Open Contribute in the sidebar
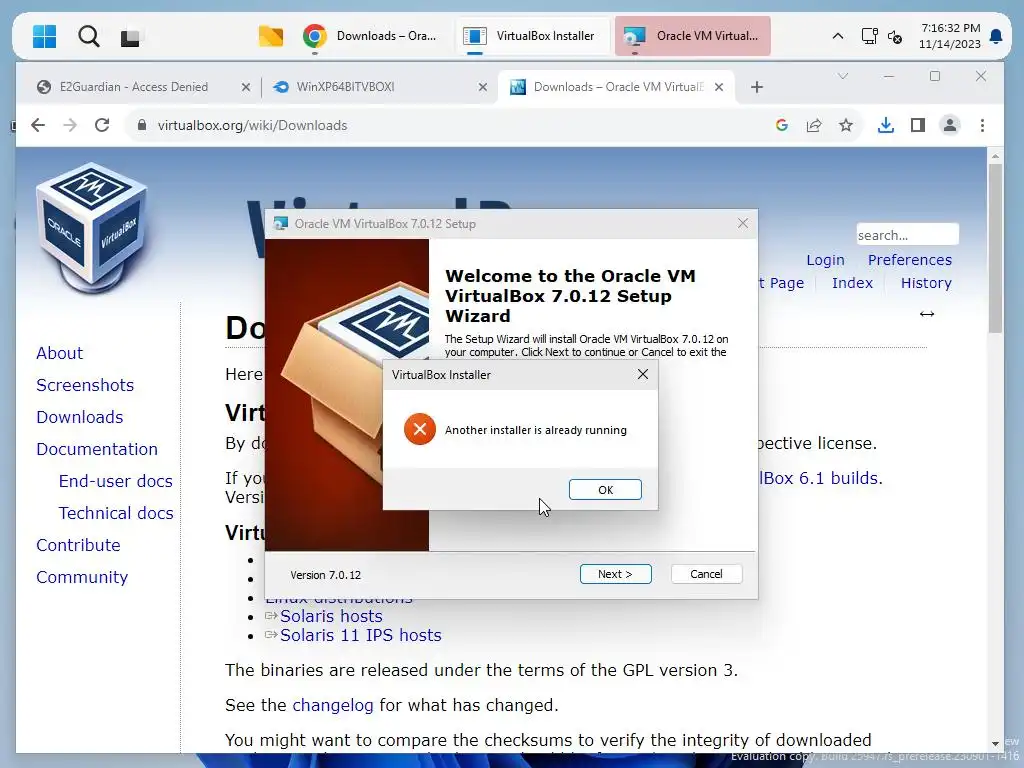The height and width of the screenshot is (768, 1024). pyautogui.click(x=78, y=545)
